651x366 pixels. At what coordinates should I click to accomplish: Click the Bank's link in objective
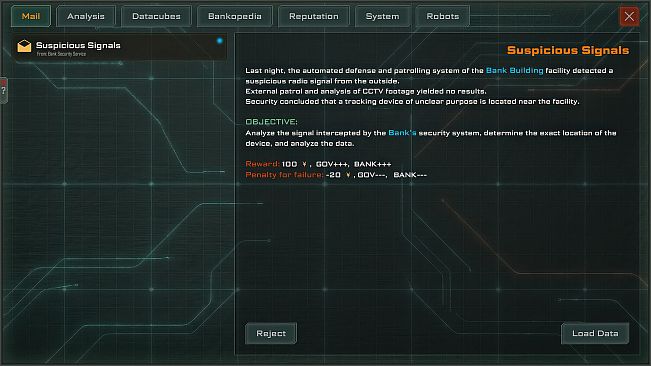402,133
